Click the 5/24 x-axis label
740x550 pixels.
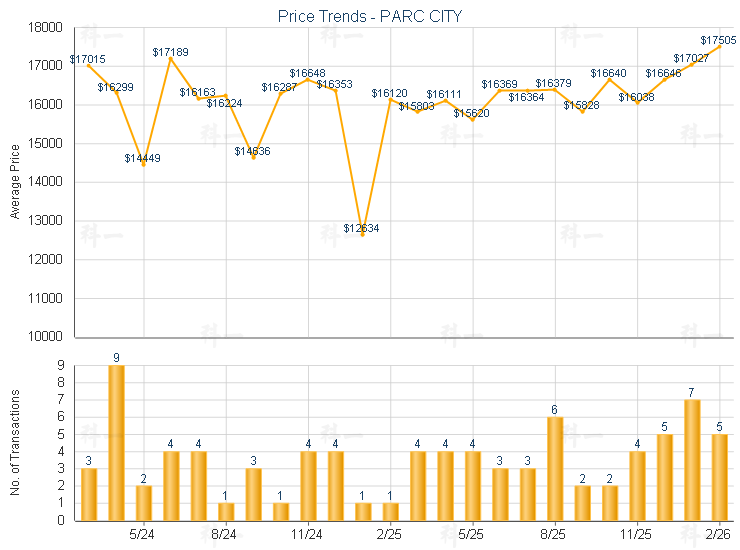(x=142, y=536)
